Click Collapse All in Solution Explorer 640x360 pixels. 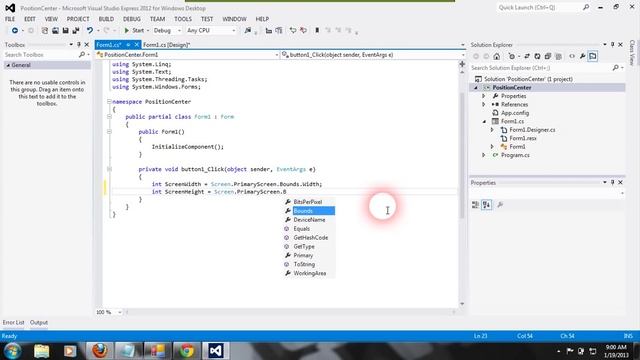click(548, 56)
